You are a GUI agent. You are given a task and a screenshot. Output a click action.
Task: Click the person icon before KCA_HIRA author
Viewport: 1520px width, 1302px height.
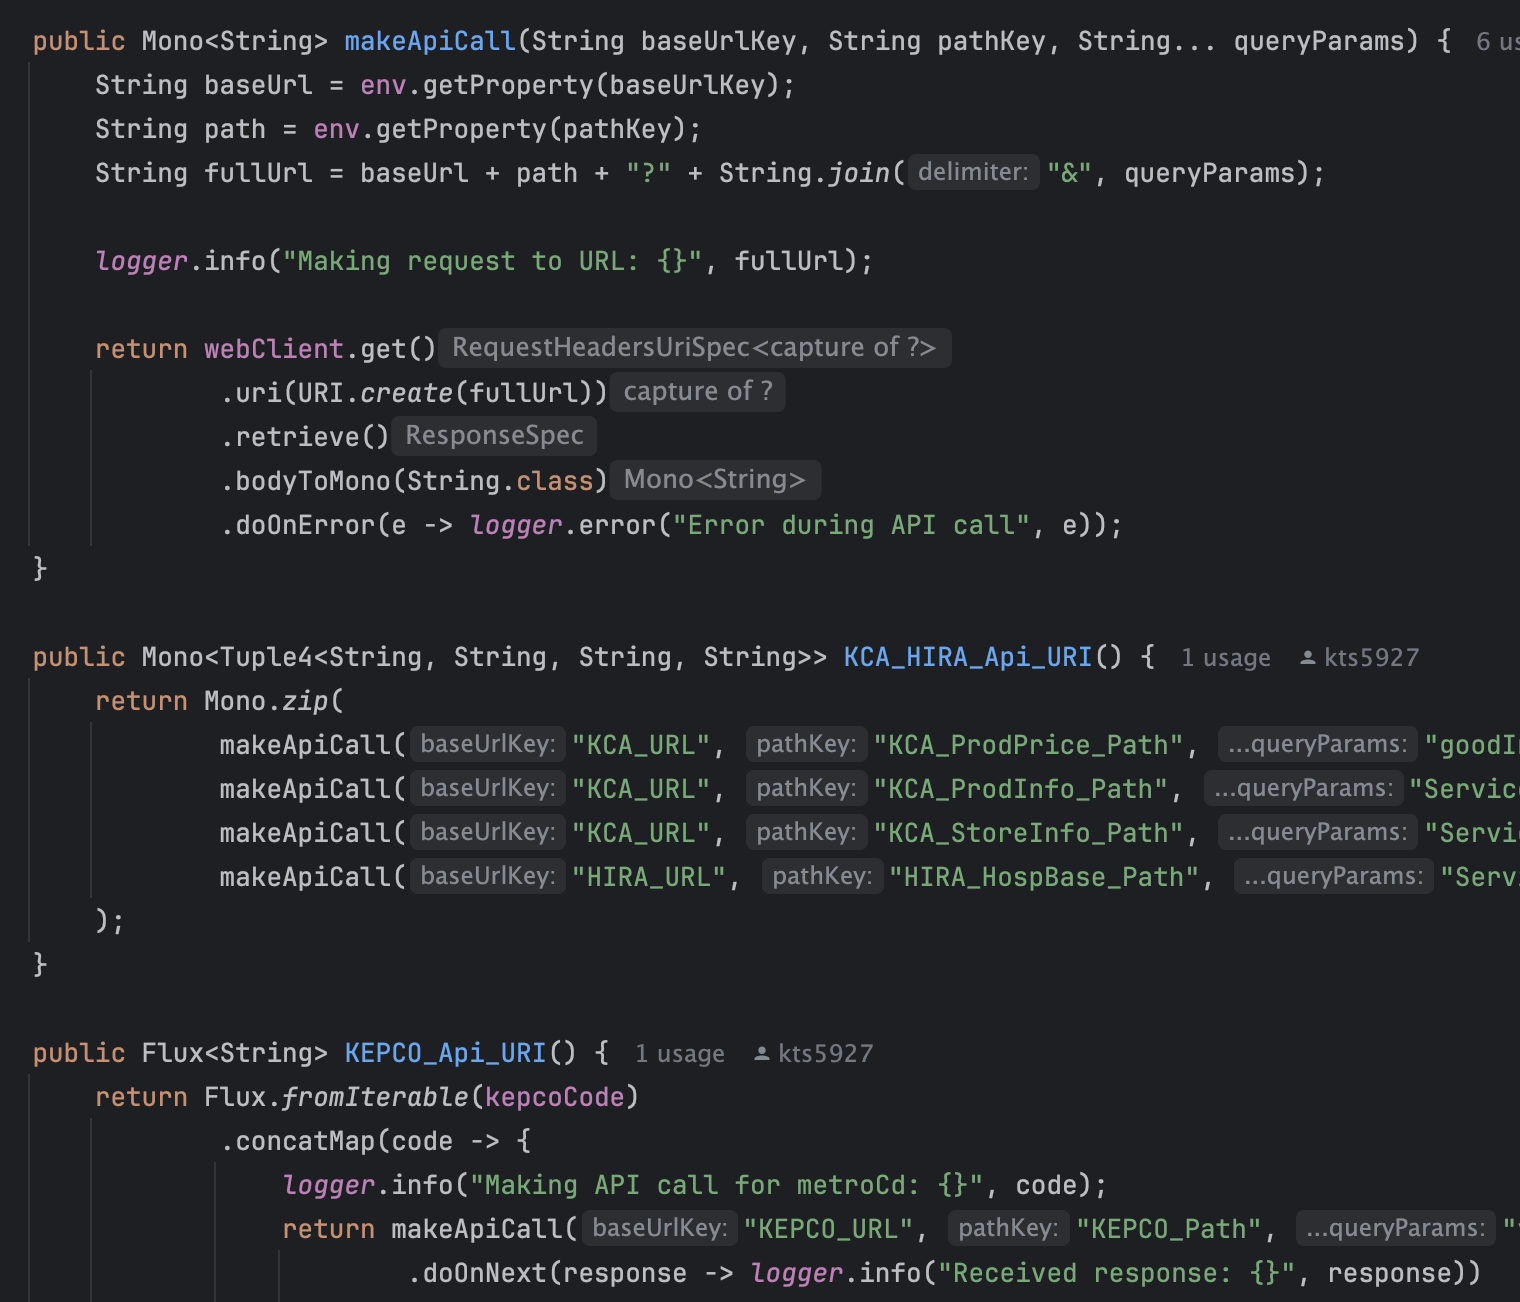(x=1307, y=658)
